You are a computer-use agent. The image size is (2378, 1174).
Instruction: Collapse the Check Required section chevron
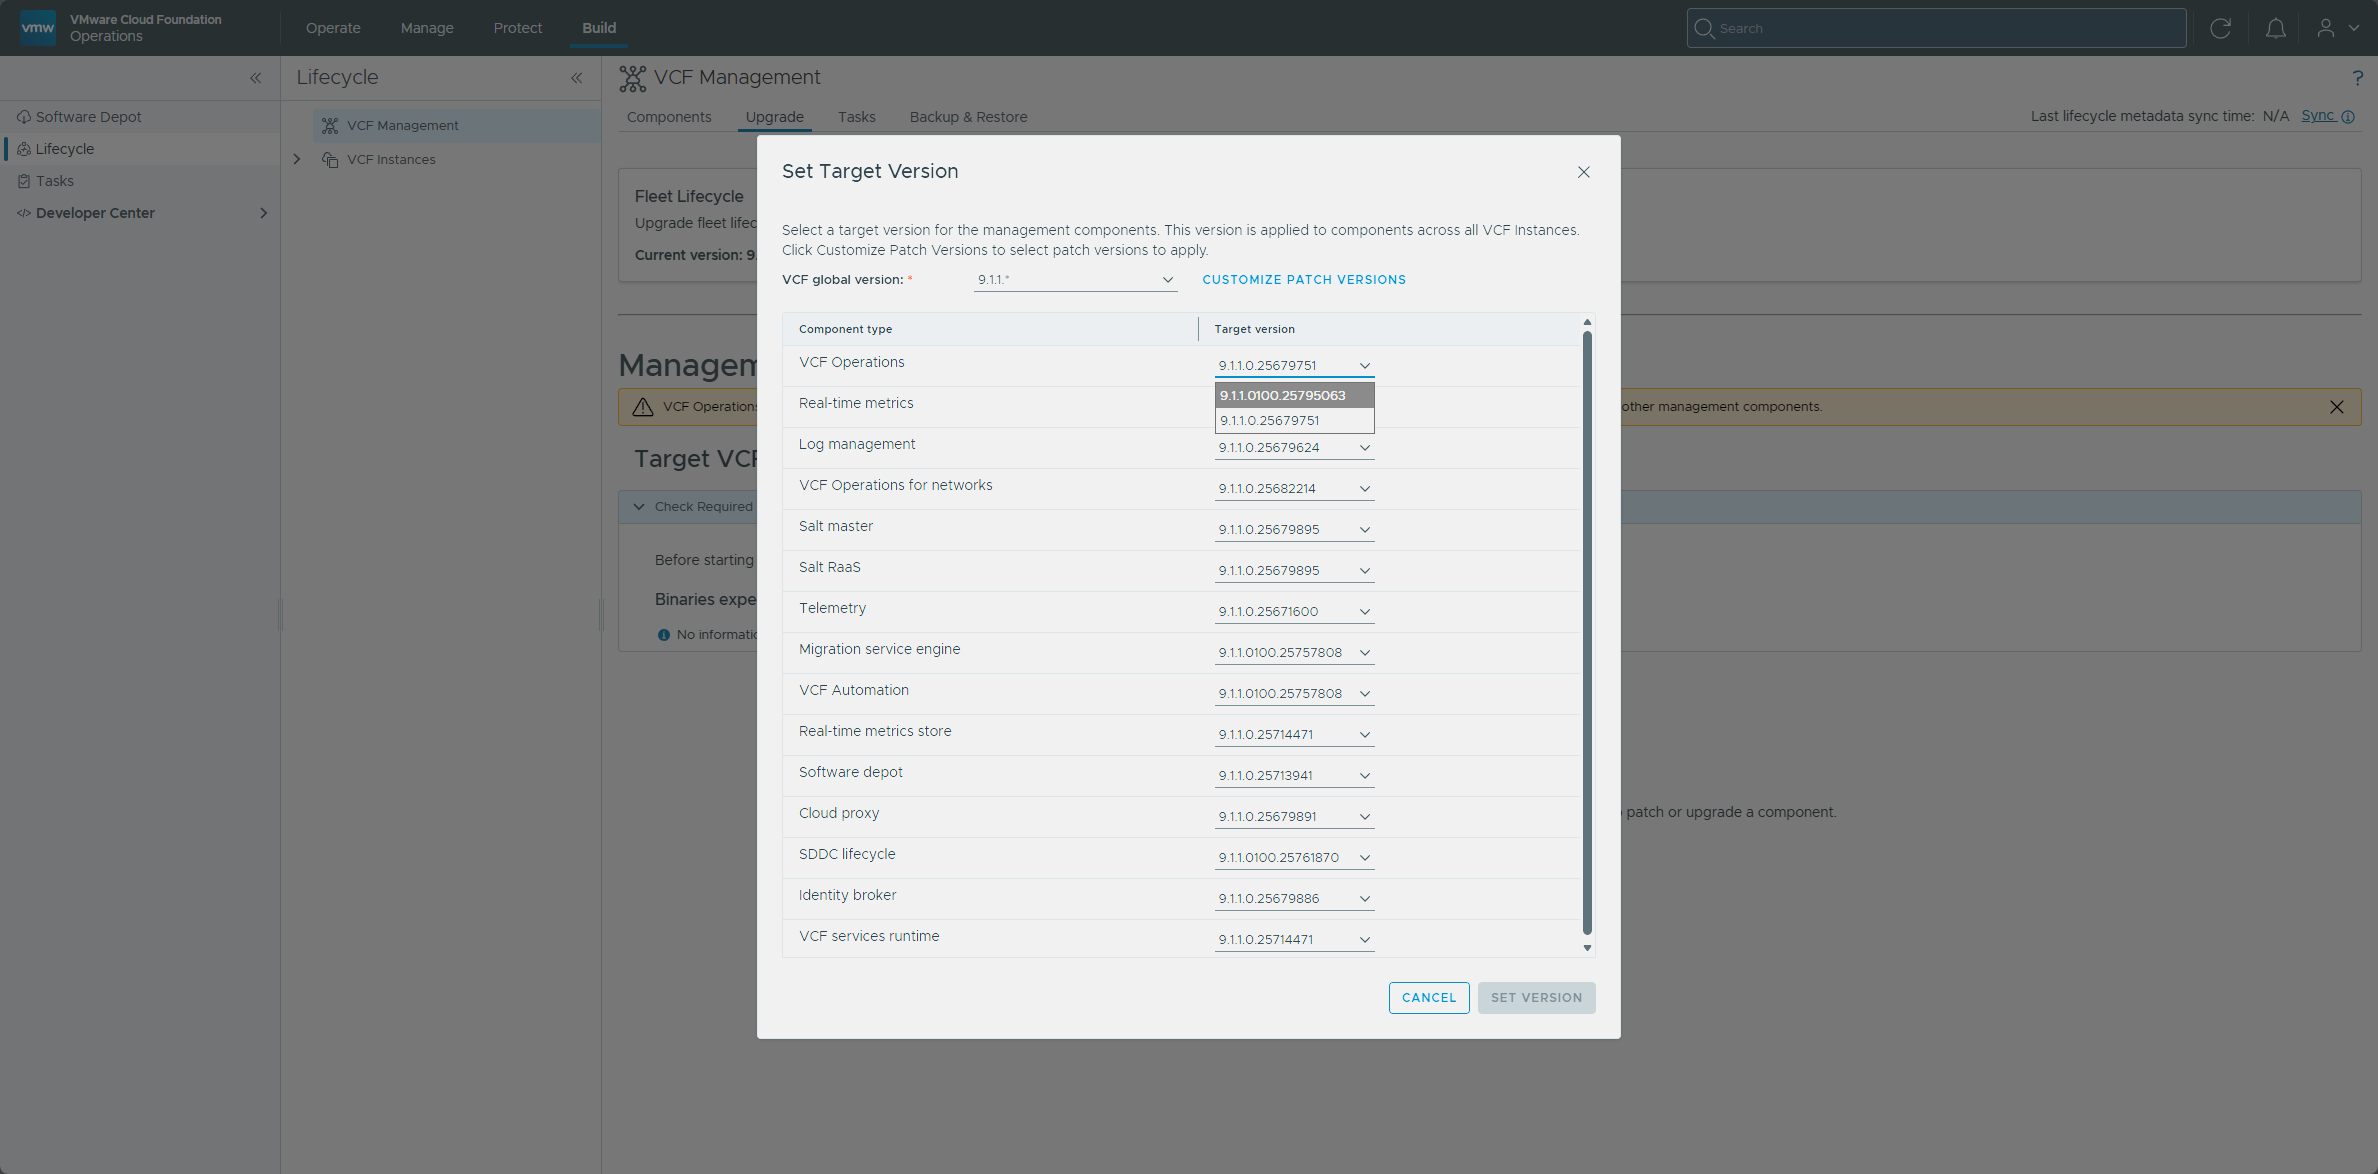point(639,507)
